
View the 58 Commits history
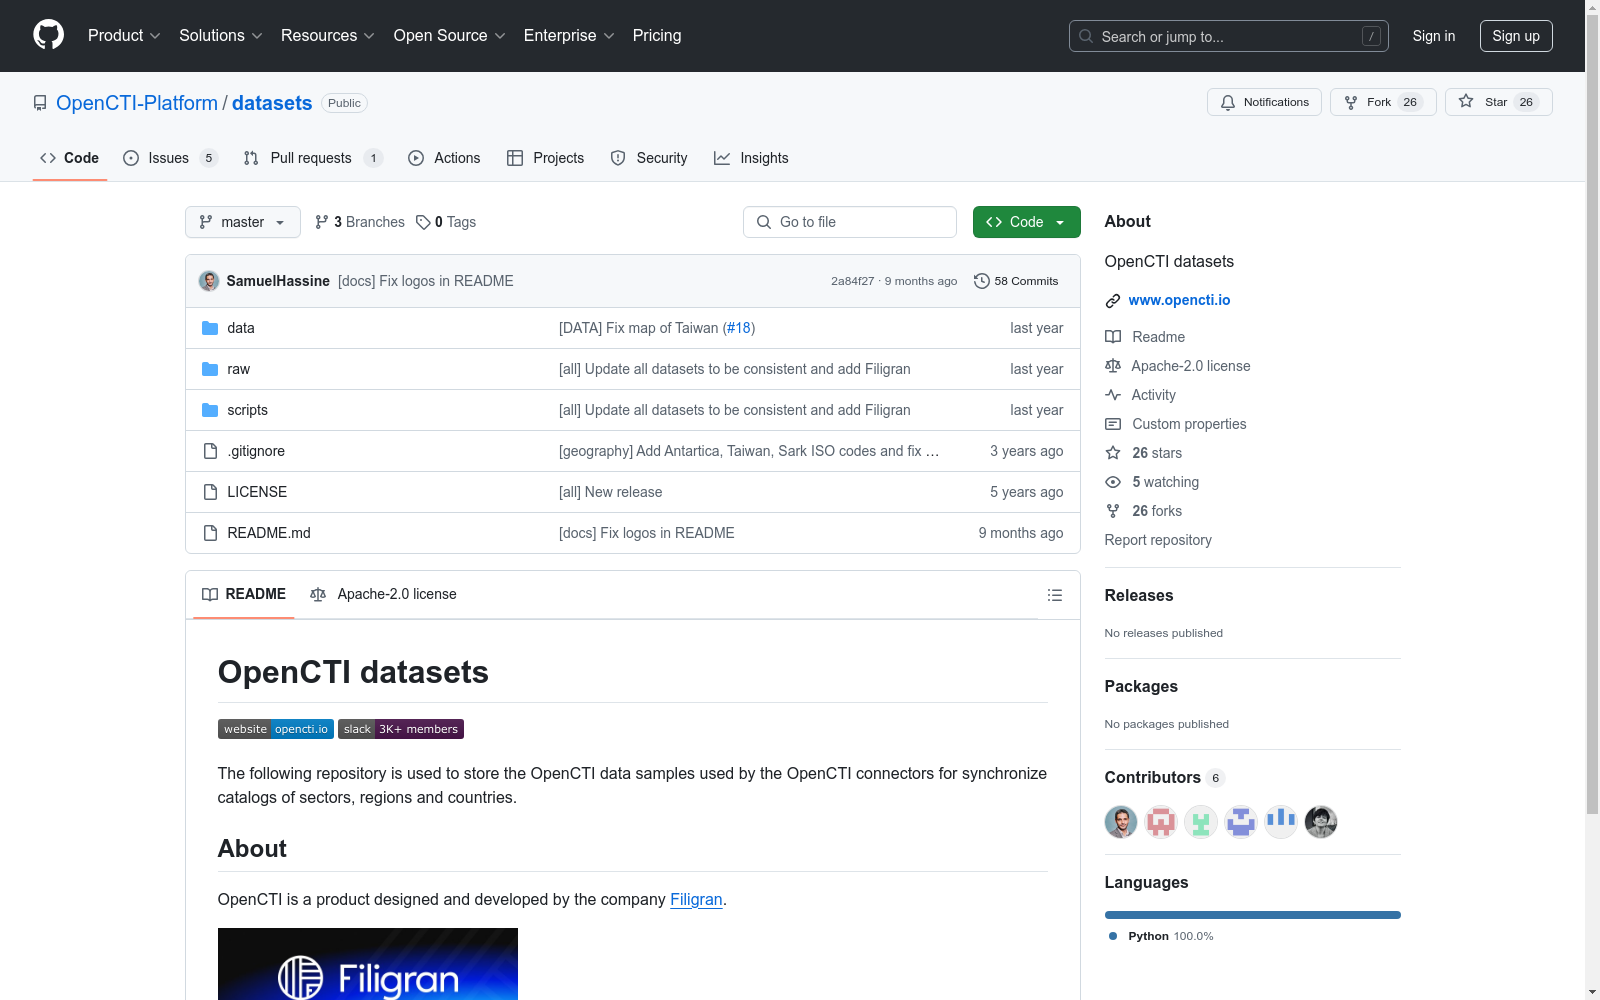(x=1016, y=281)
